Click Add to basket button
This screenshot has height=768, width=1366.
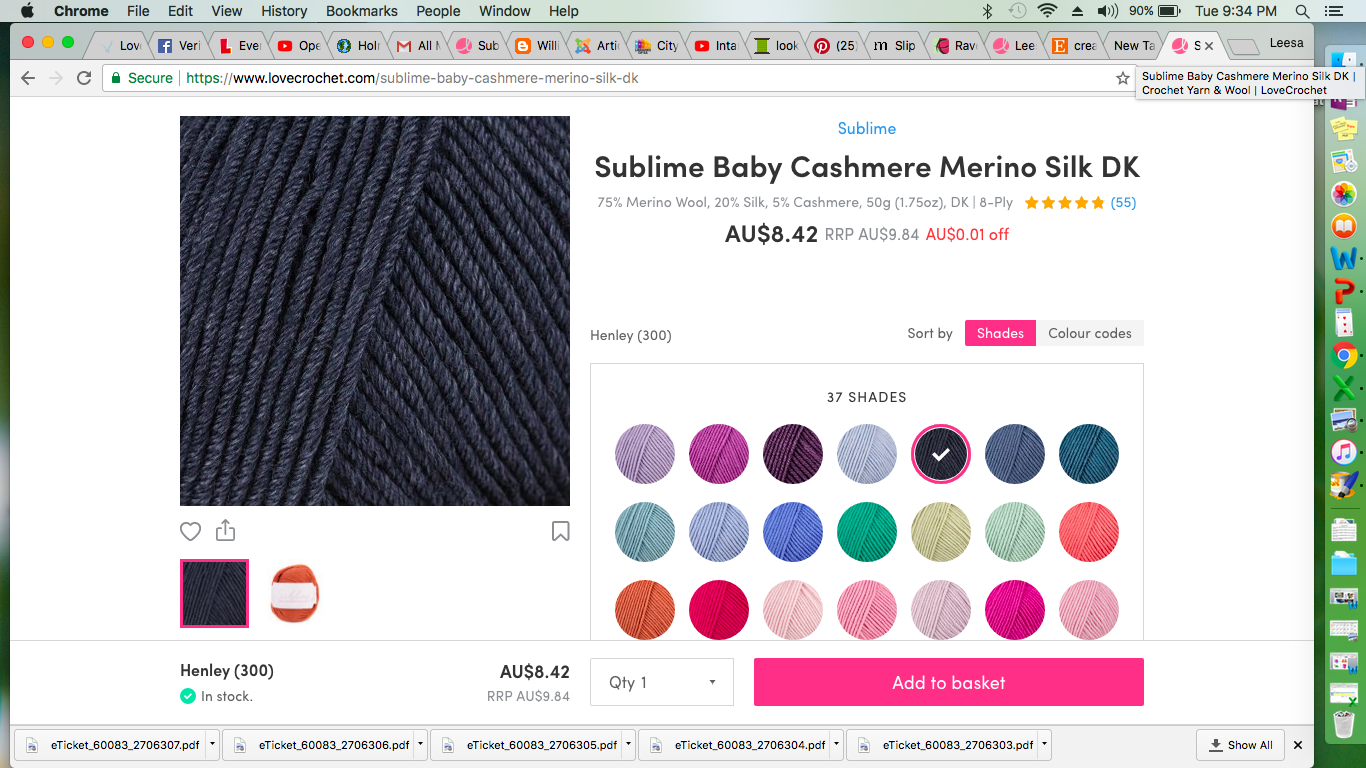click(948, 682)
